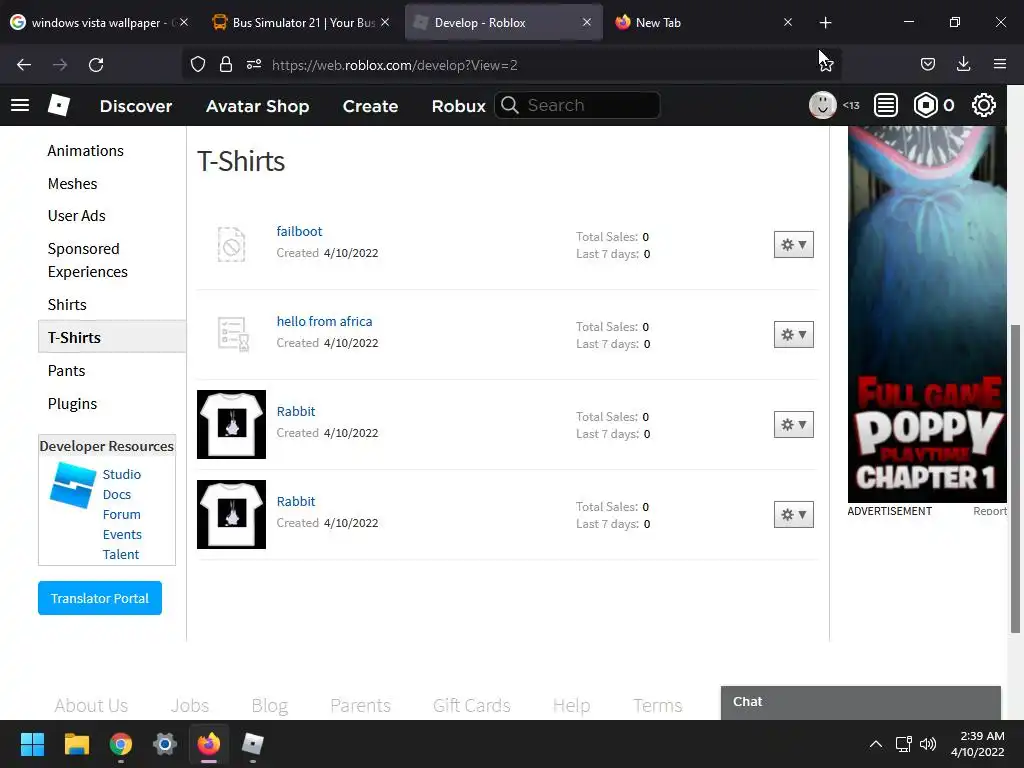
Task: Select Meshes in the sidebar
Action: tap(72, 184)
